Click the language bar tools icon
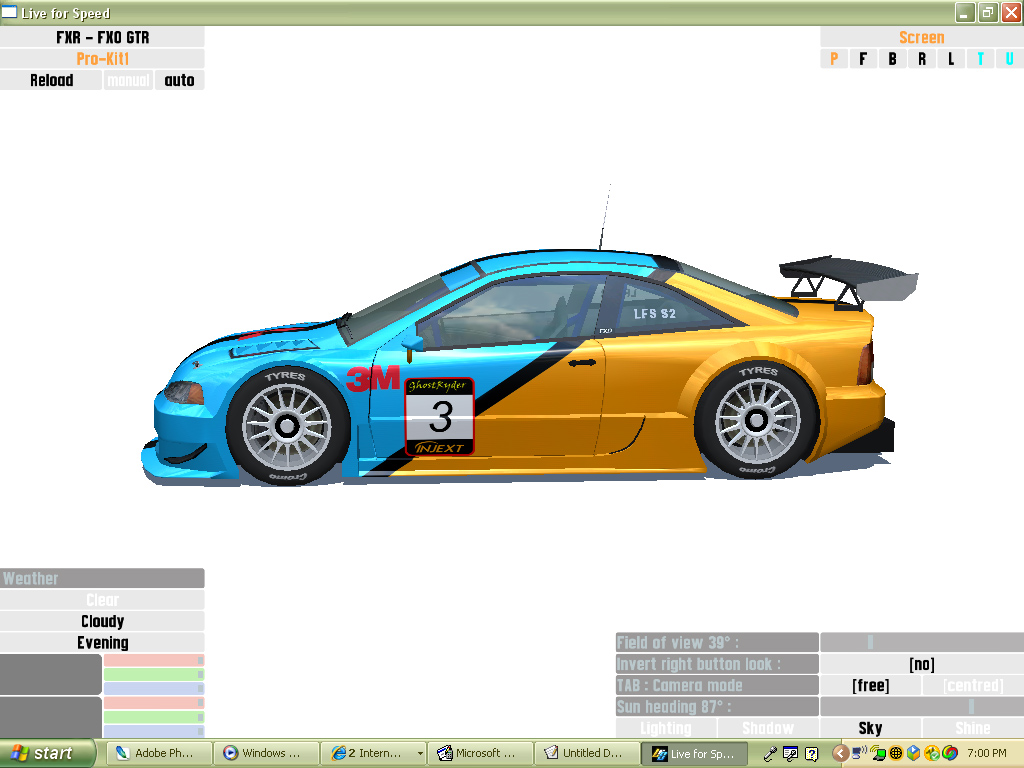Screen dimensions: 1024x768 click(x=790, y=754)
